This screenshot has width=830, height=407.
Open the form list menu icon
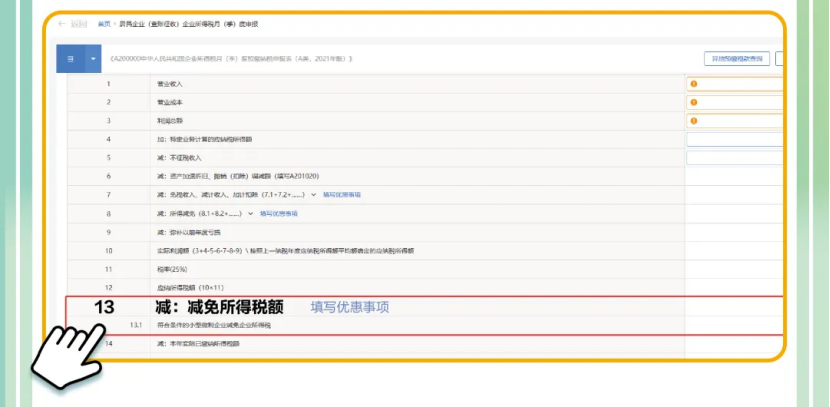point(70,59)
